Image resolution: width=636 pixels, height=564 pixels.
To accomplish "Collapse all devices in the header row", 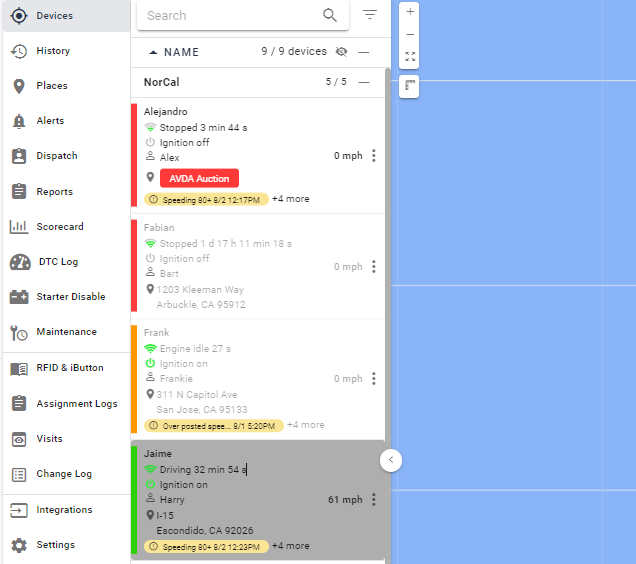I will [x=364, y=52].
